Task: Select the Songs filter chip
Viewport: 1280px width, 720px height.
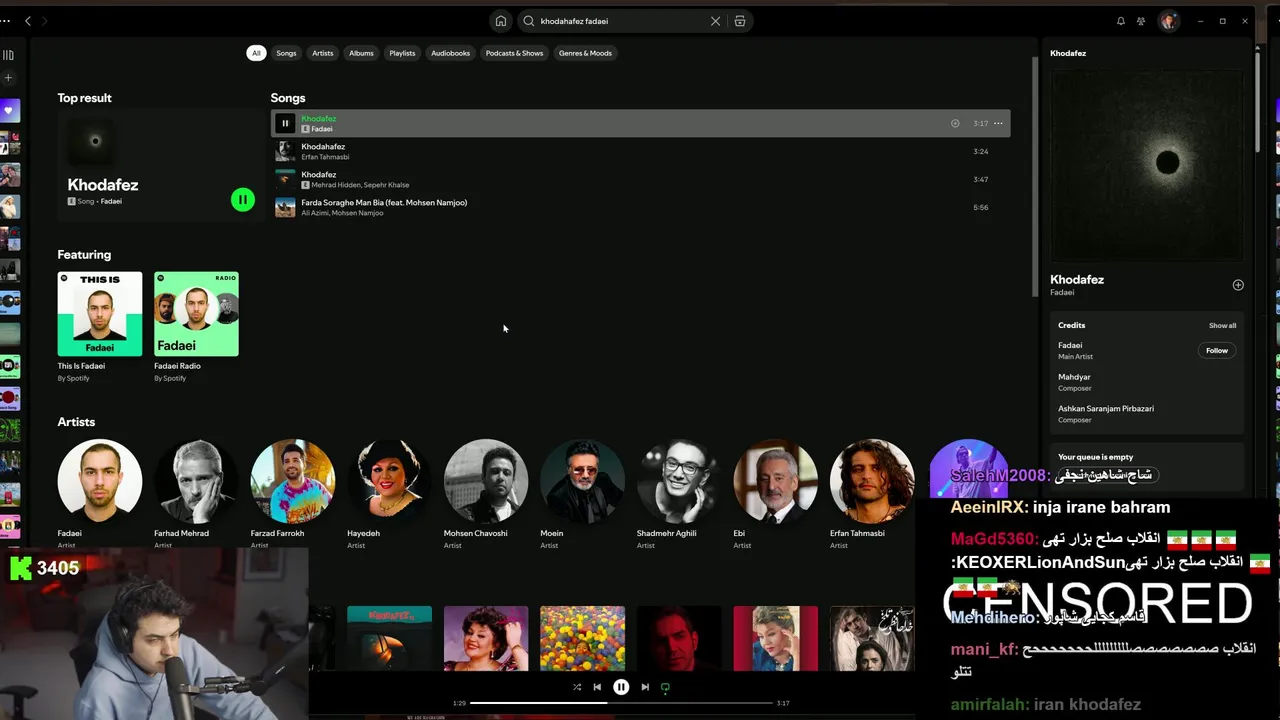Action: point(286,53)
